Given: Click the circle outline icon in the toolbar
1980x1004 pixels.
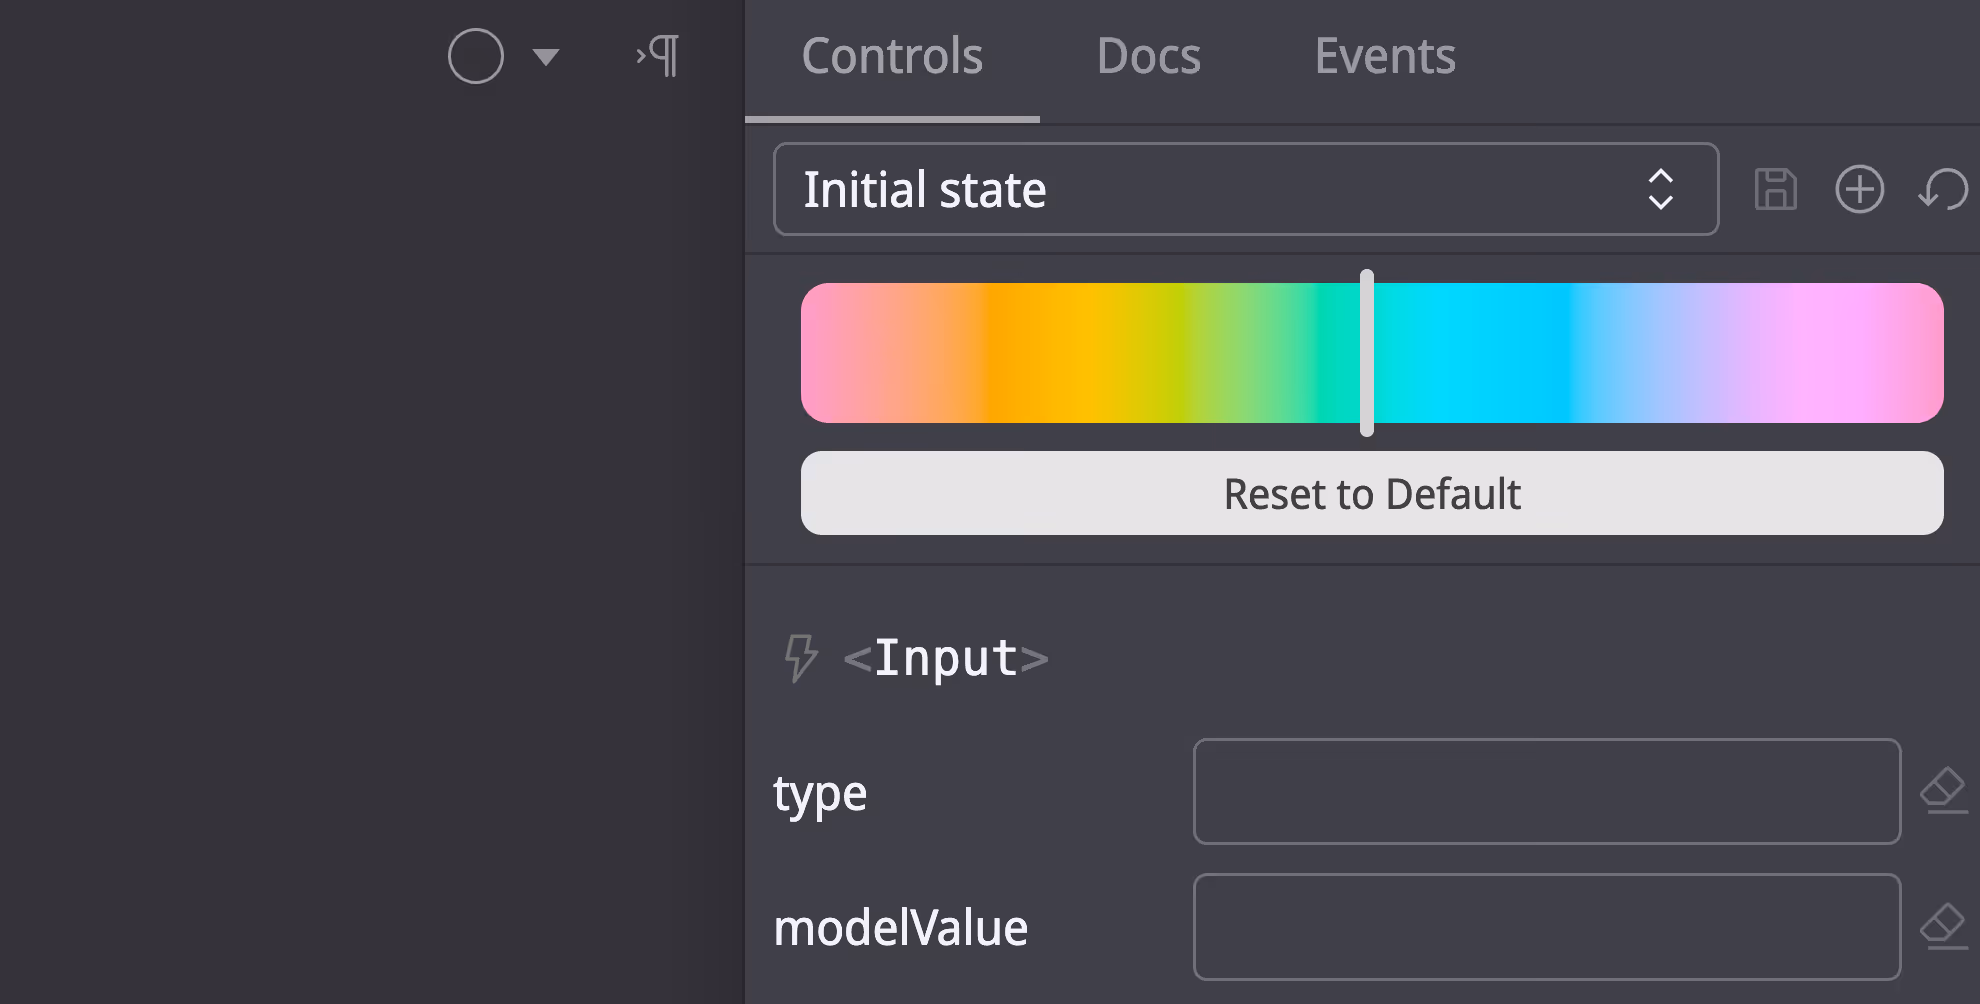Looking at the screenshot, I should click(475, 56).
